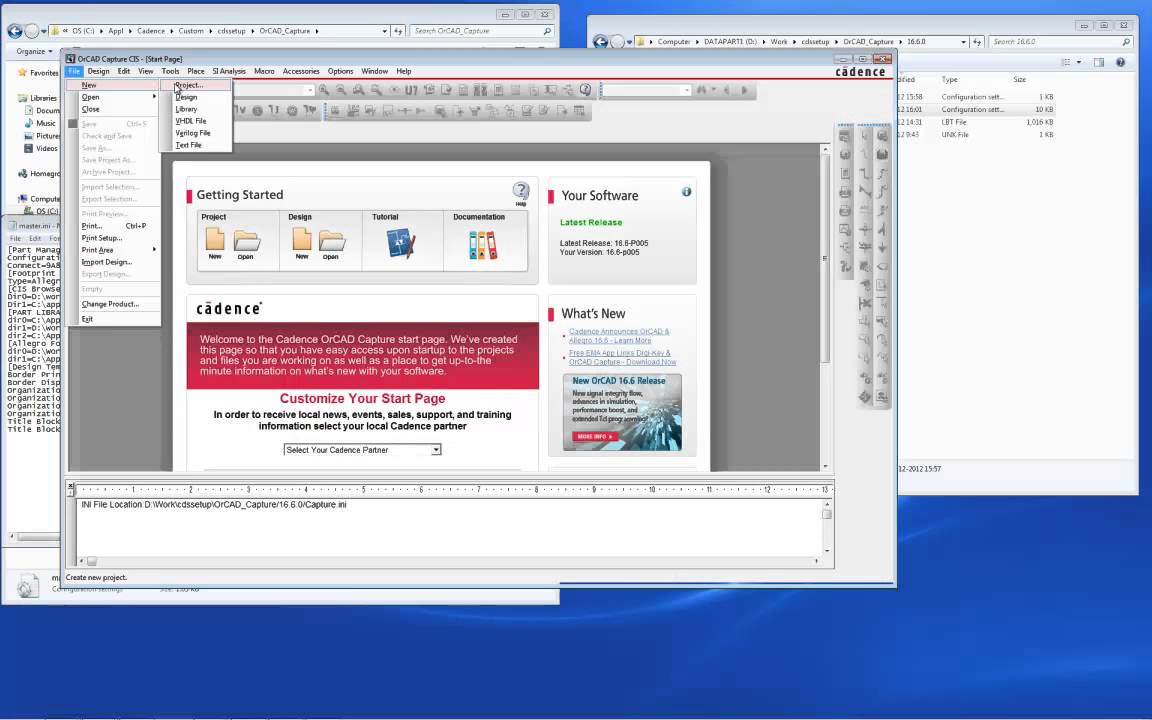
Task: Open the Documentation binders icon
Action: coord(483,245)
